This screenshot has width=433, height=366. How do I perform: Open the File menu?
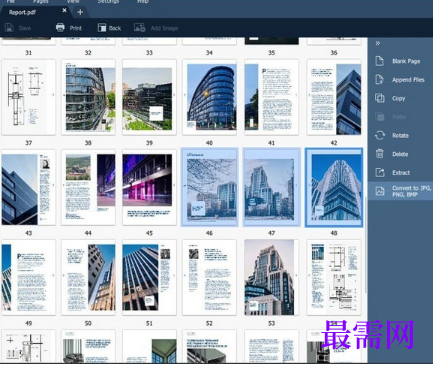tap(10, 2)
